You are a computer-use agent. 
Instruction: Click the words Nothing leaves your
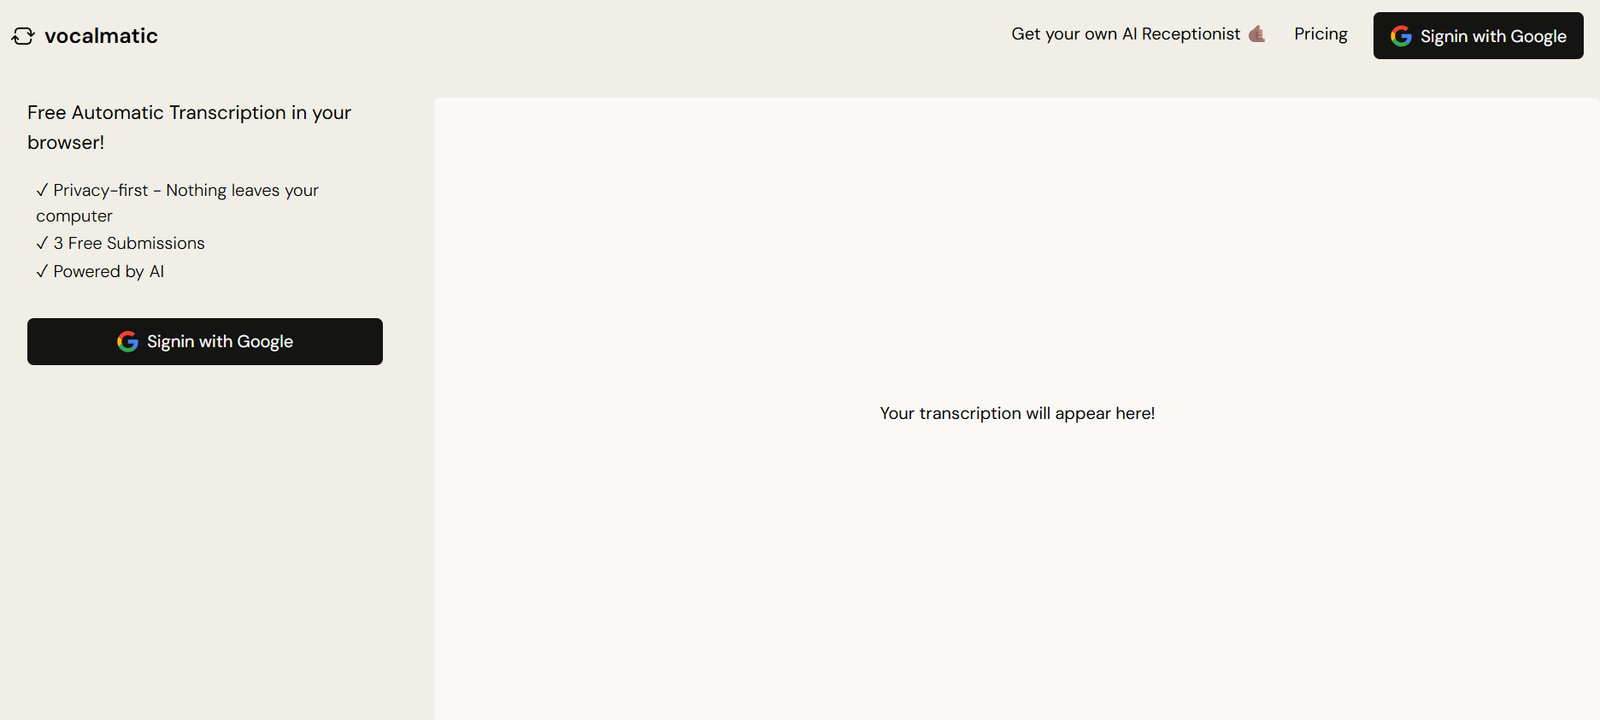(x=242, y=190)
